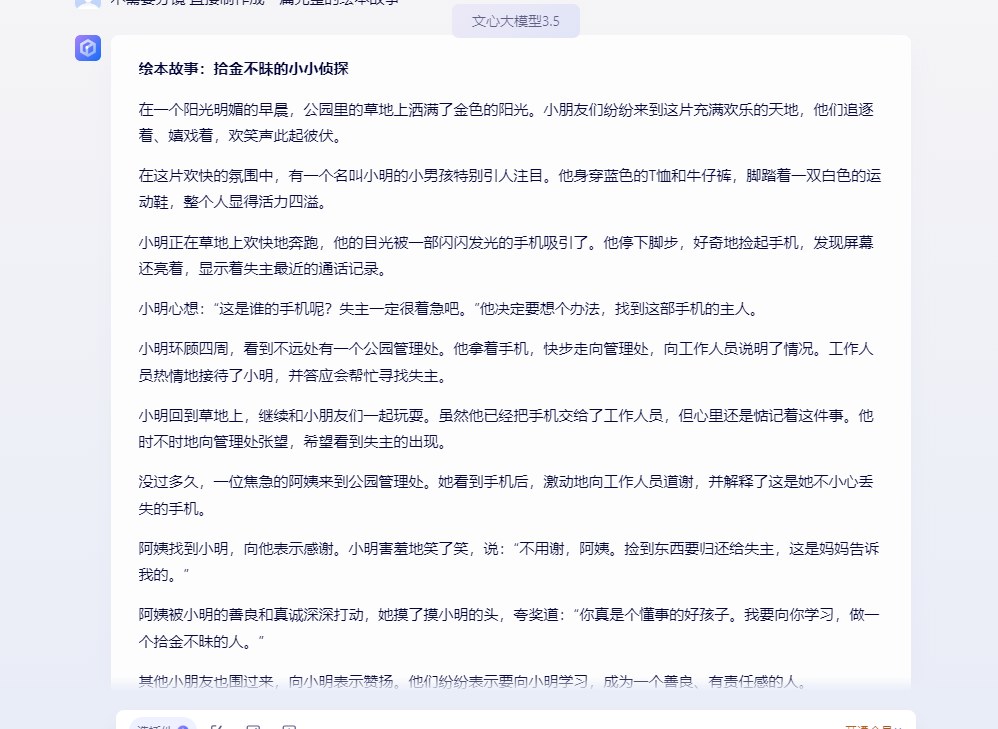Click the paragraph starting 在这片欢快的氛围中
998x729 pixels.
[x=510, y=189]
